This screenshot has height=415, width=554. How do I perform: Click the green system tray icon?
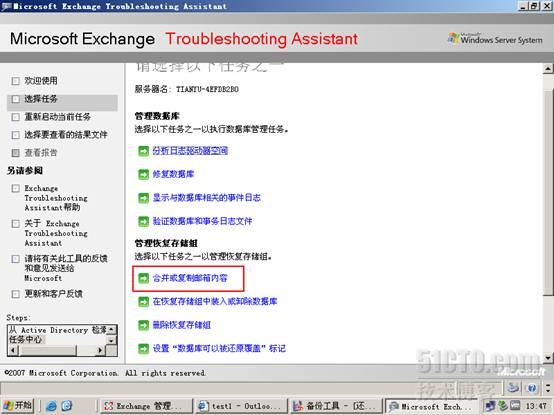503,406
